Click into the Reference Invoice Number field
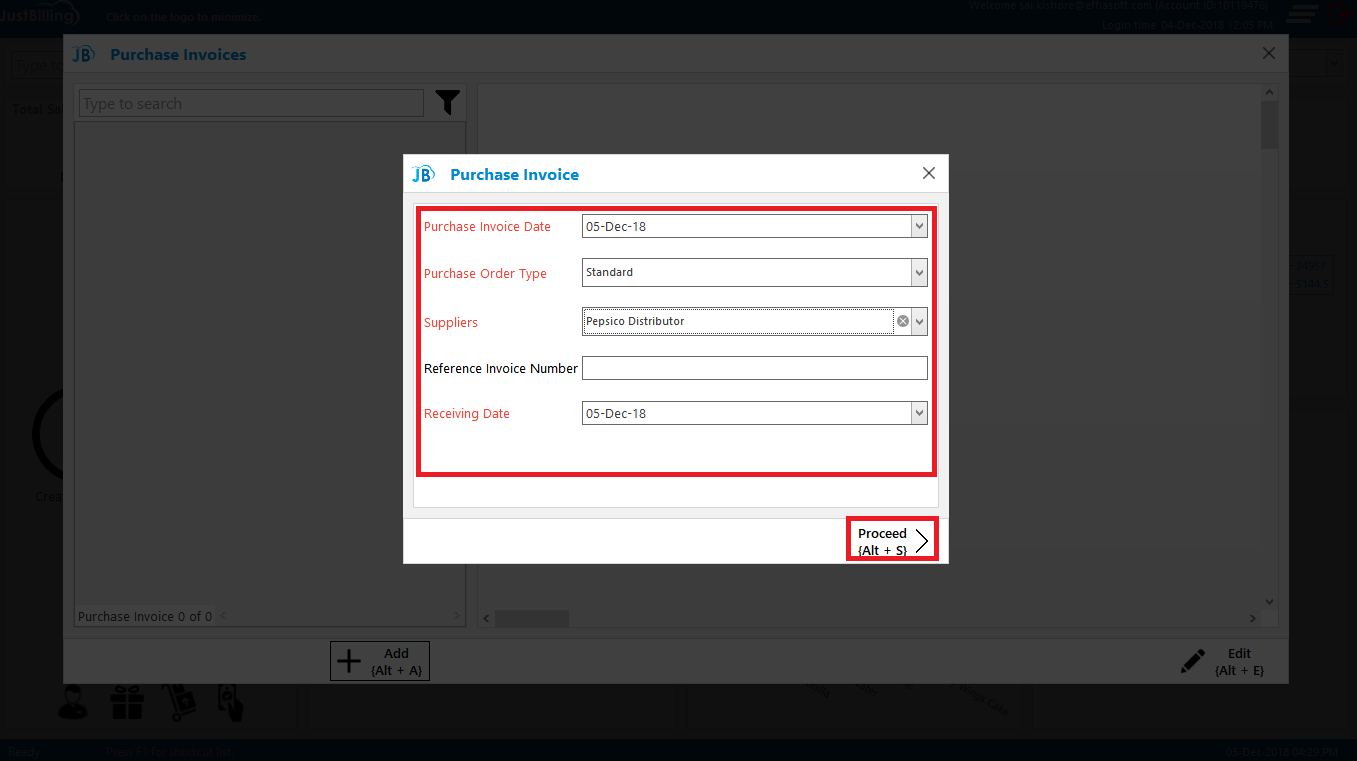The width and height of the screenshot is (1357, 761). [x=755, y=368]
